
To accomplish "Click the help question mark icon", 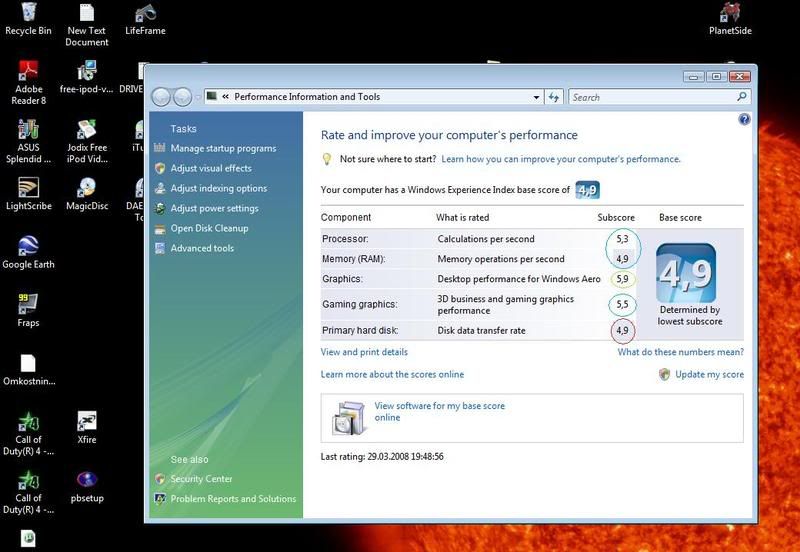I will click(744, 119).
